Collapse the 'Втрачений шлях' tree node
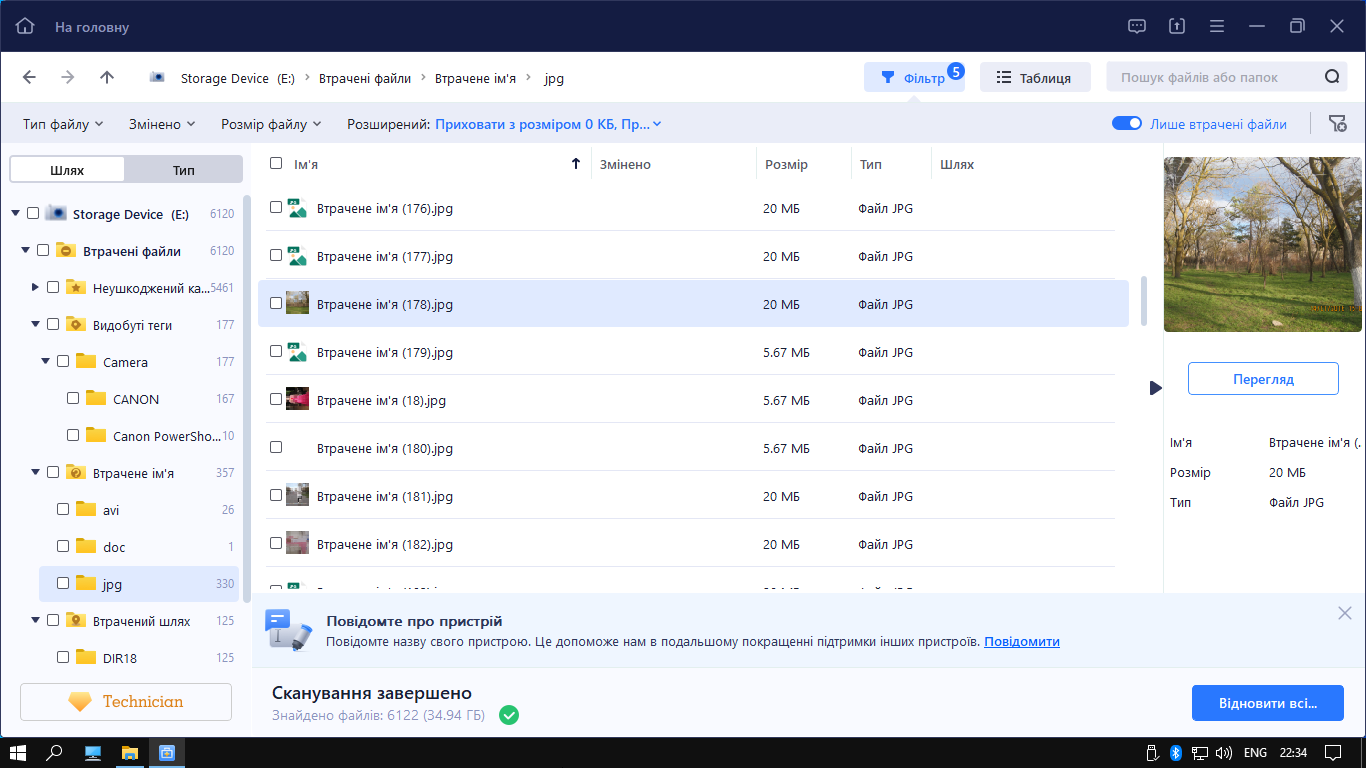The width and height of the screenshot is (1366, 768). click(35, 620)
